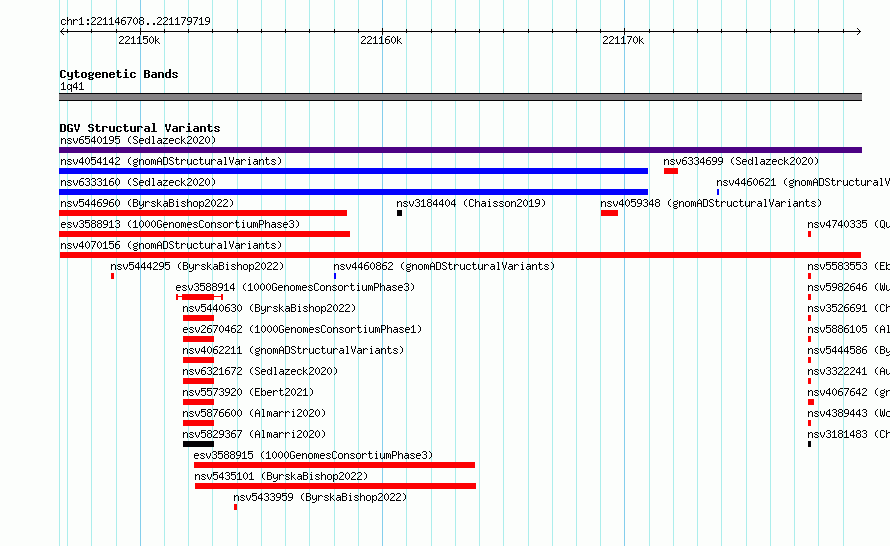Image resolution: width=890 pixels, height=546 pixels.
Task: Open variant nsv4054142 (gnomADStructuralVariants) label
Action: pyautogui.click(x=171, y=161)
